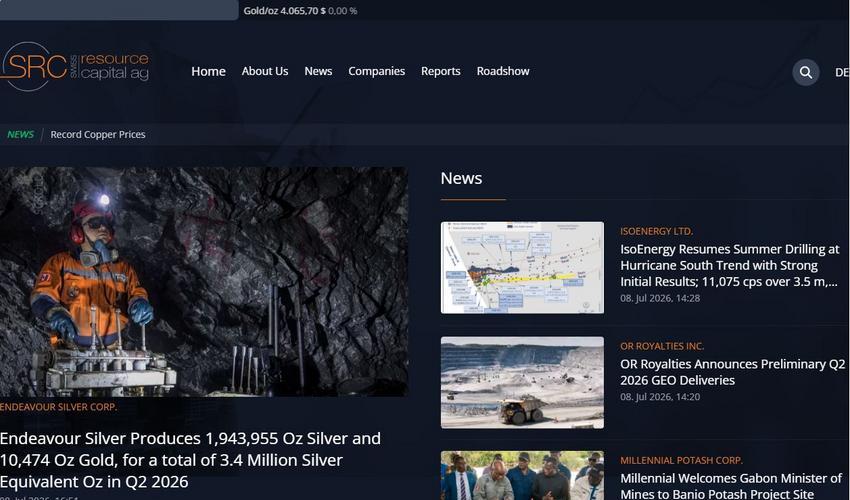Open IsoEnergy Resumes Summer Drilling article

point(730,265)
